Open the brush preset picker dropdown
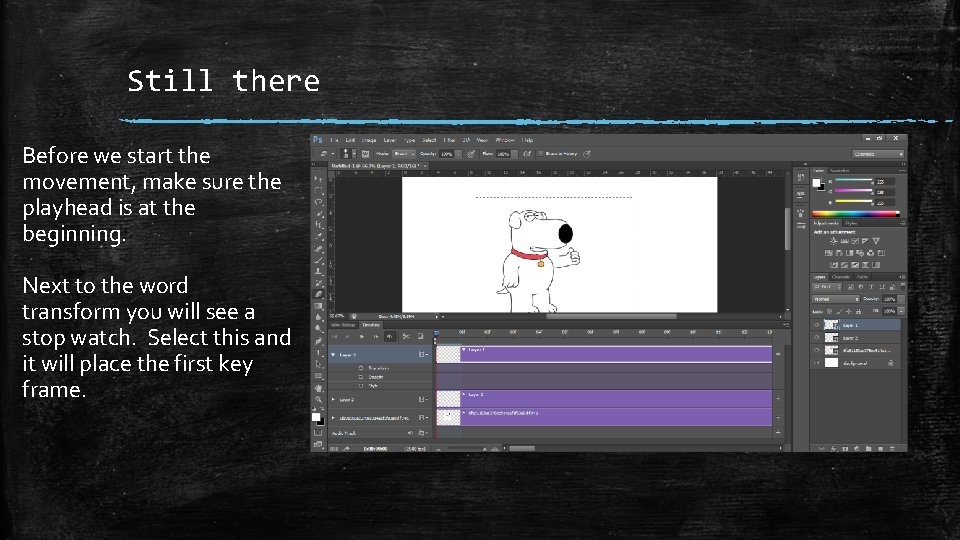Image resolution: width=960 pixels, height=540 pixels. (354, 154)
